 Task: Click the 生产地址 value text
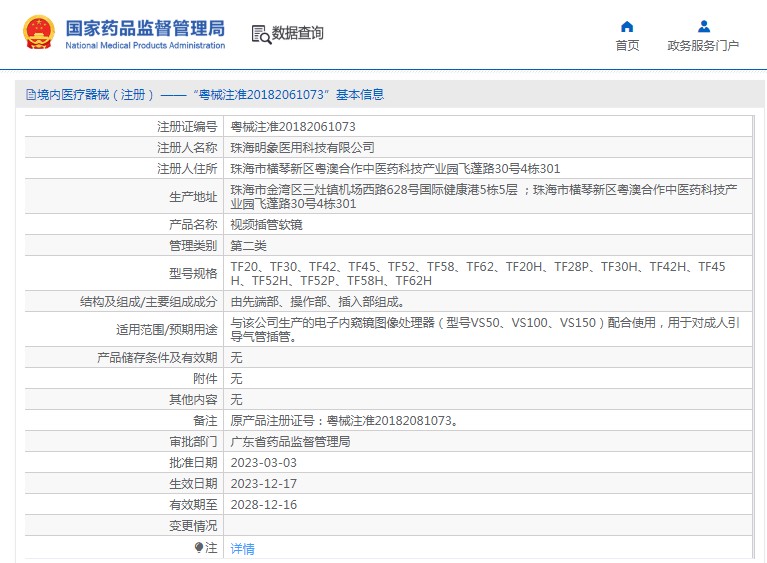484,197
